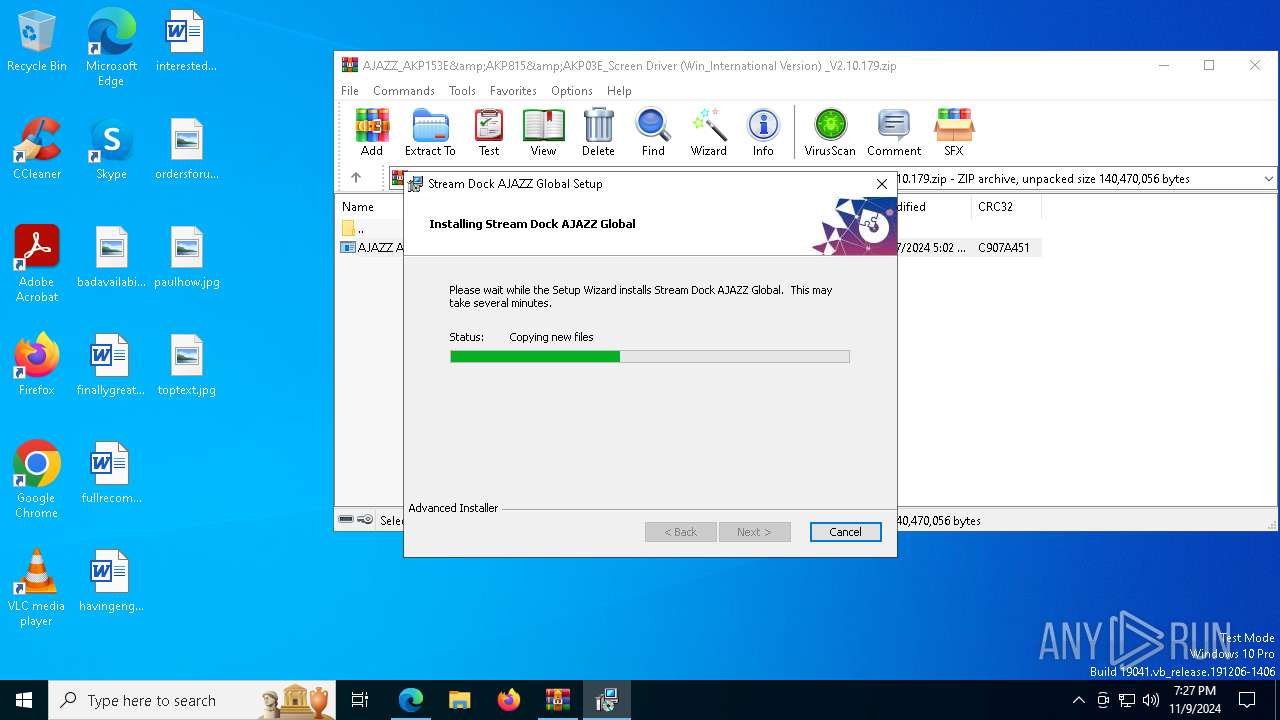The width and height of the screenshot is (1280, 720).
Task: Close the Stream Dock Setup dialog
Action: [x=881, y=184]
